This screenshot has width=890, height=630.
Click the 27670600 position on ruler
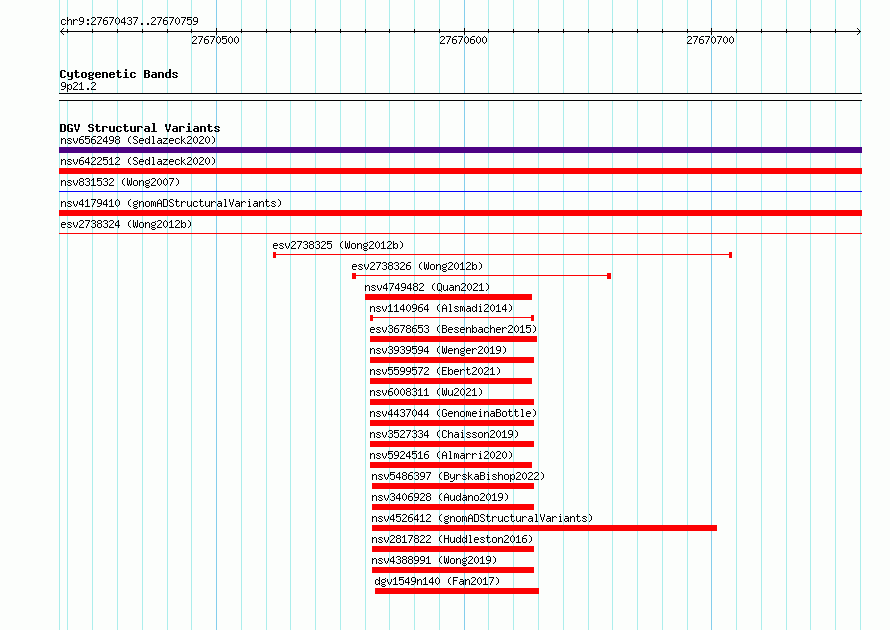tap(463, 40)
